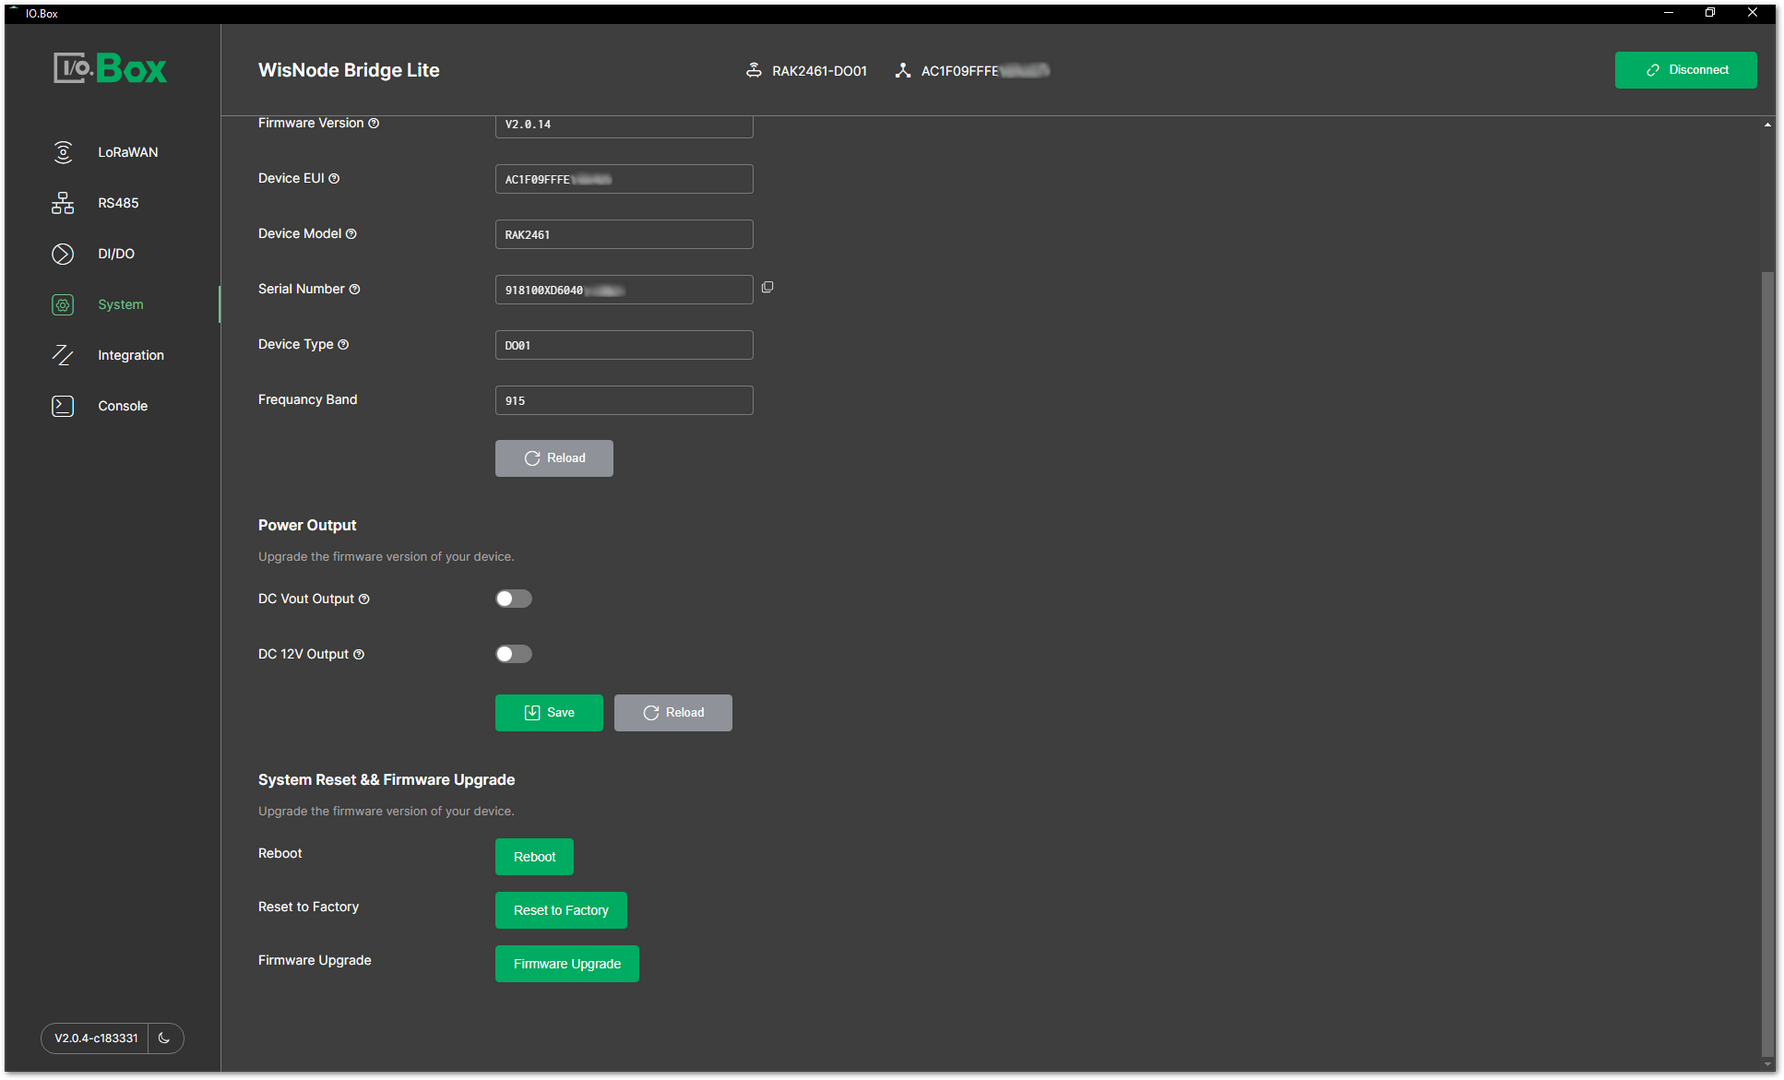Click help icon next to Device Type
This screenshot has height=1080, width=1784.
pyautogui.click(x=343, y=345)
